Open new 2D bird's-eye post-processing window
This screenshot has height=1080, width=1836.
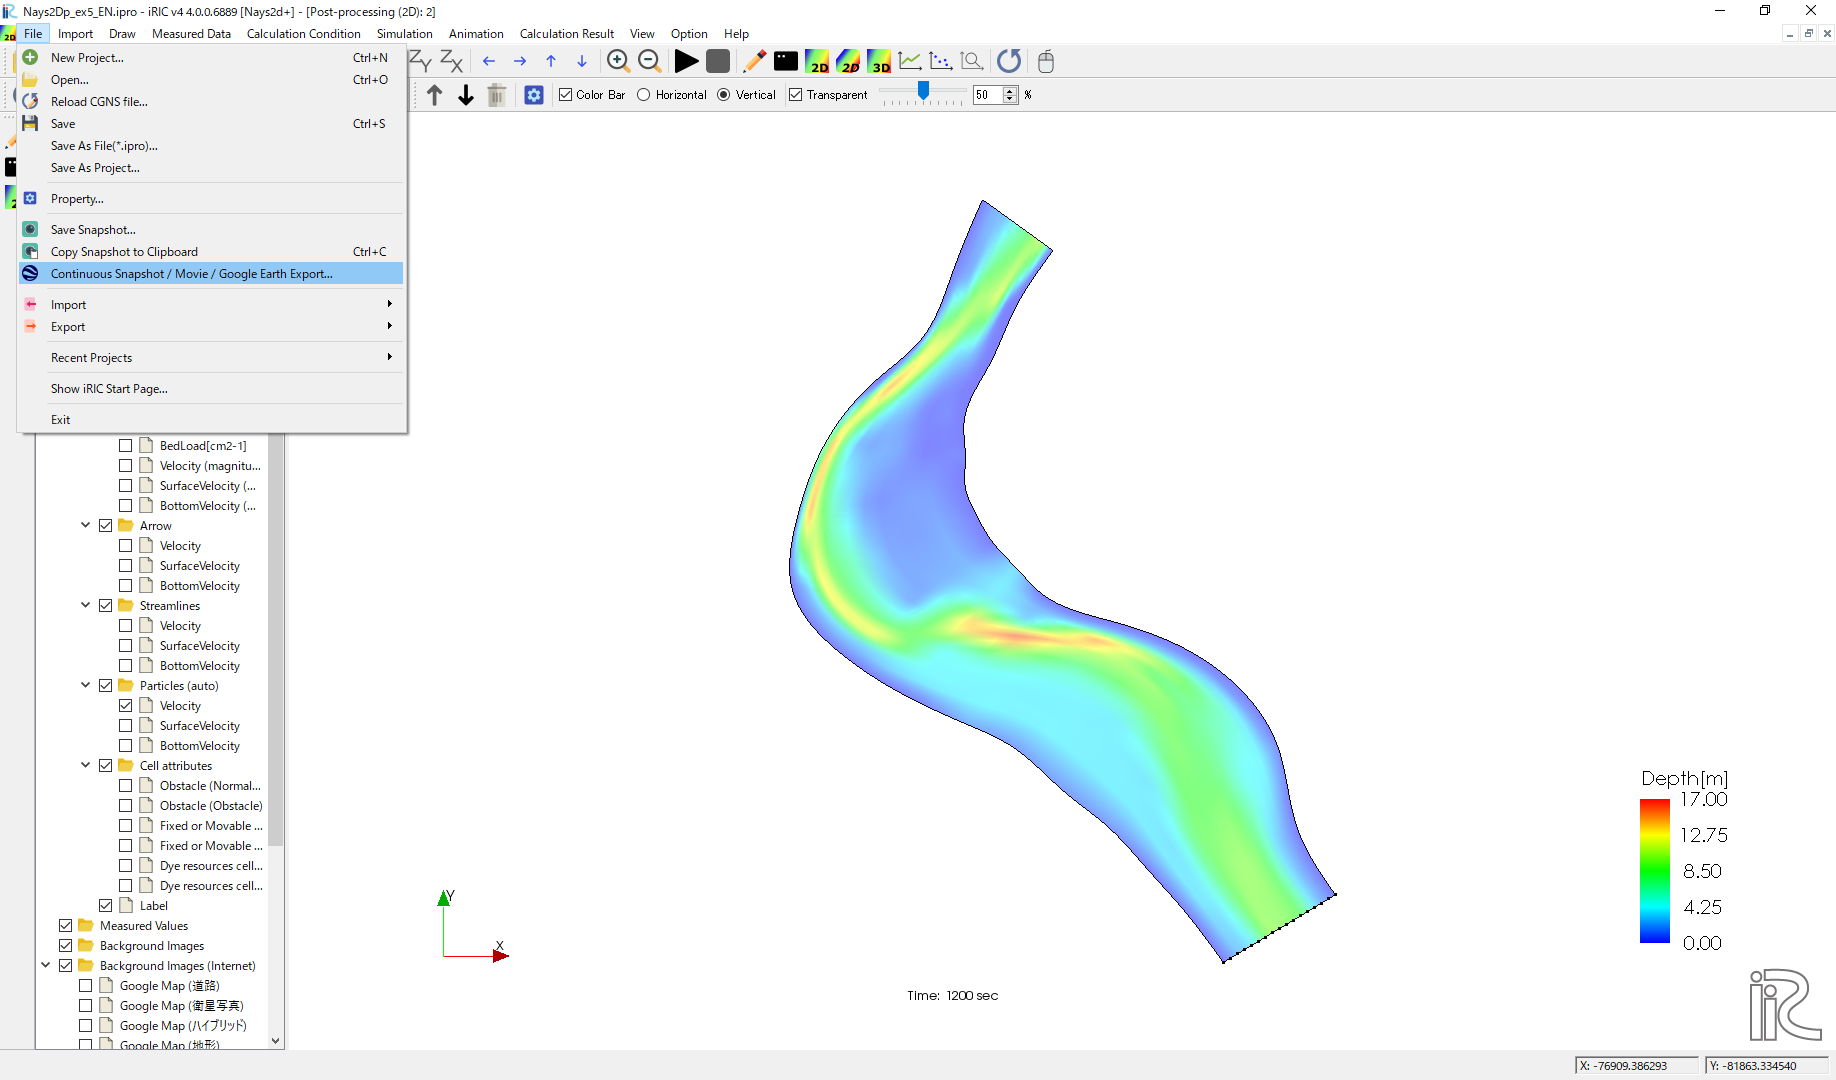pyautogui.click(x=848, y=61)
